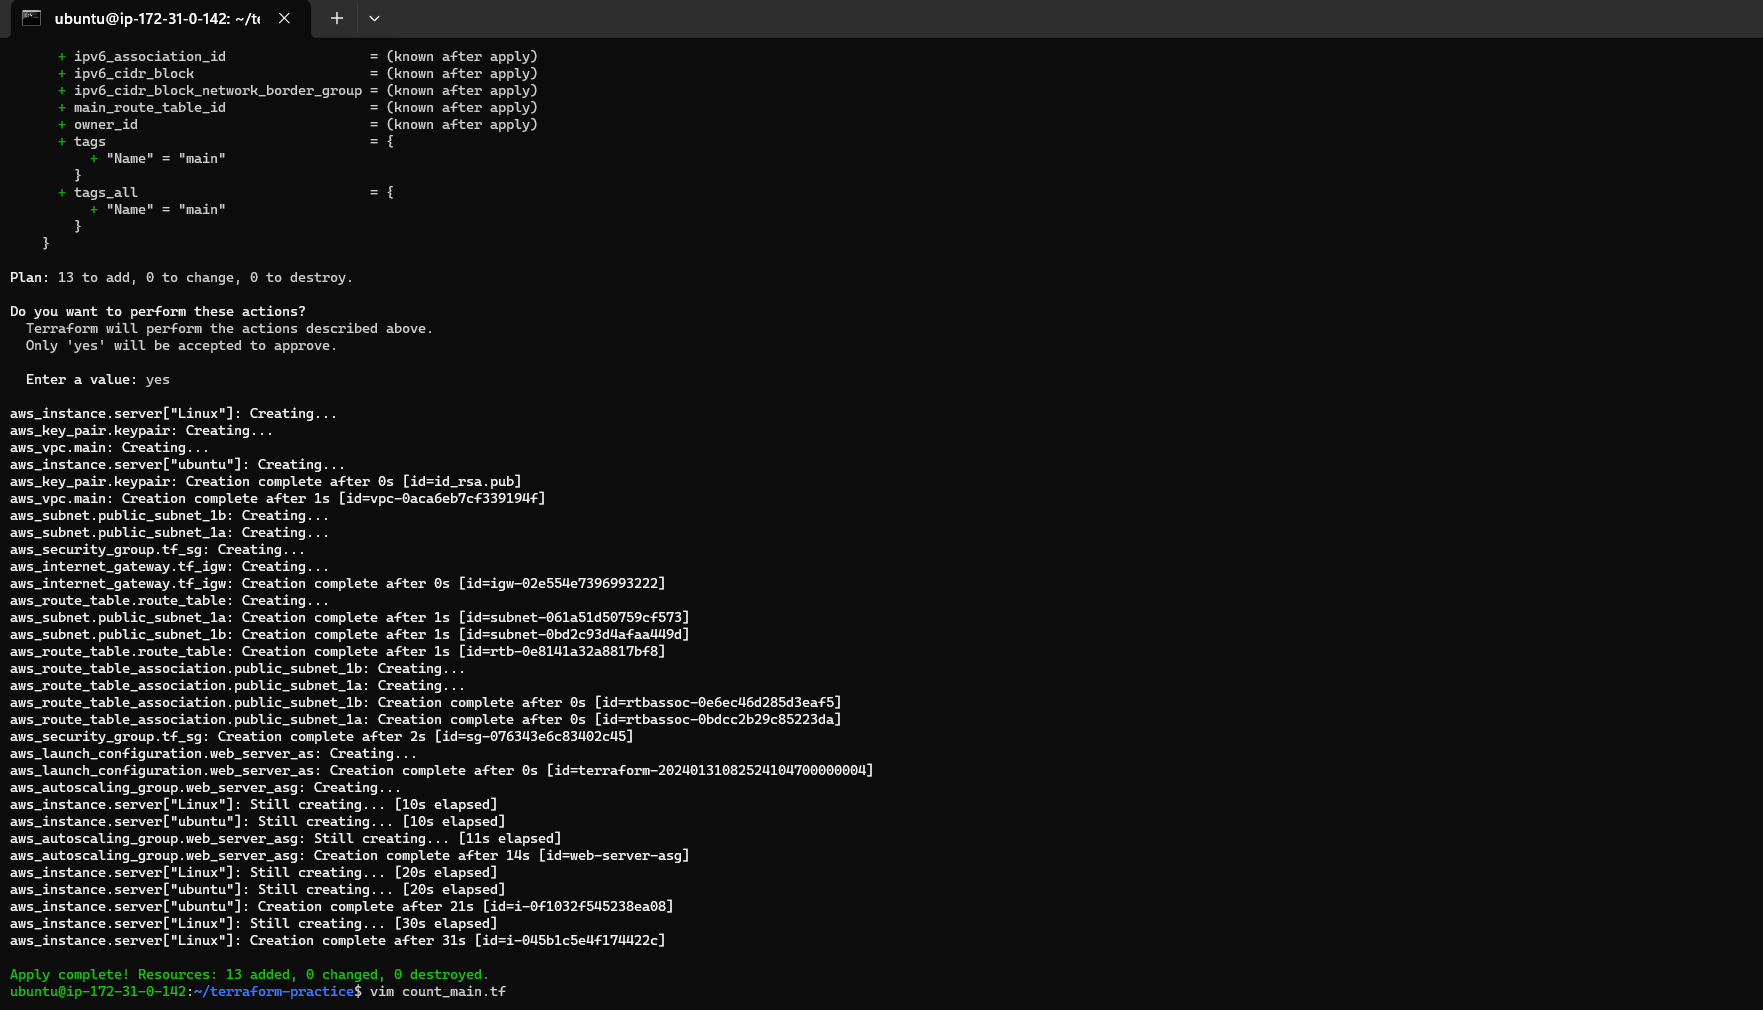
Task: Click the green 'Apply complete!' message
Action: point(249,974)
